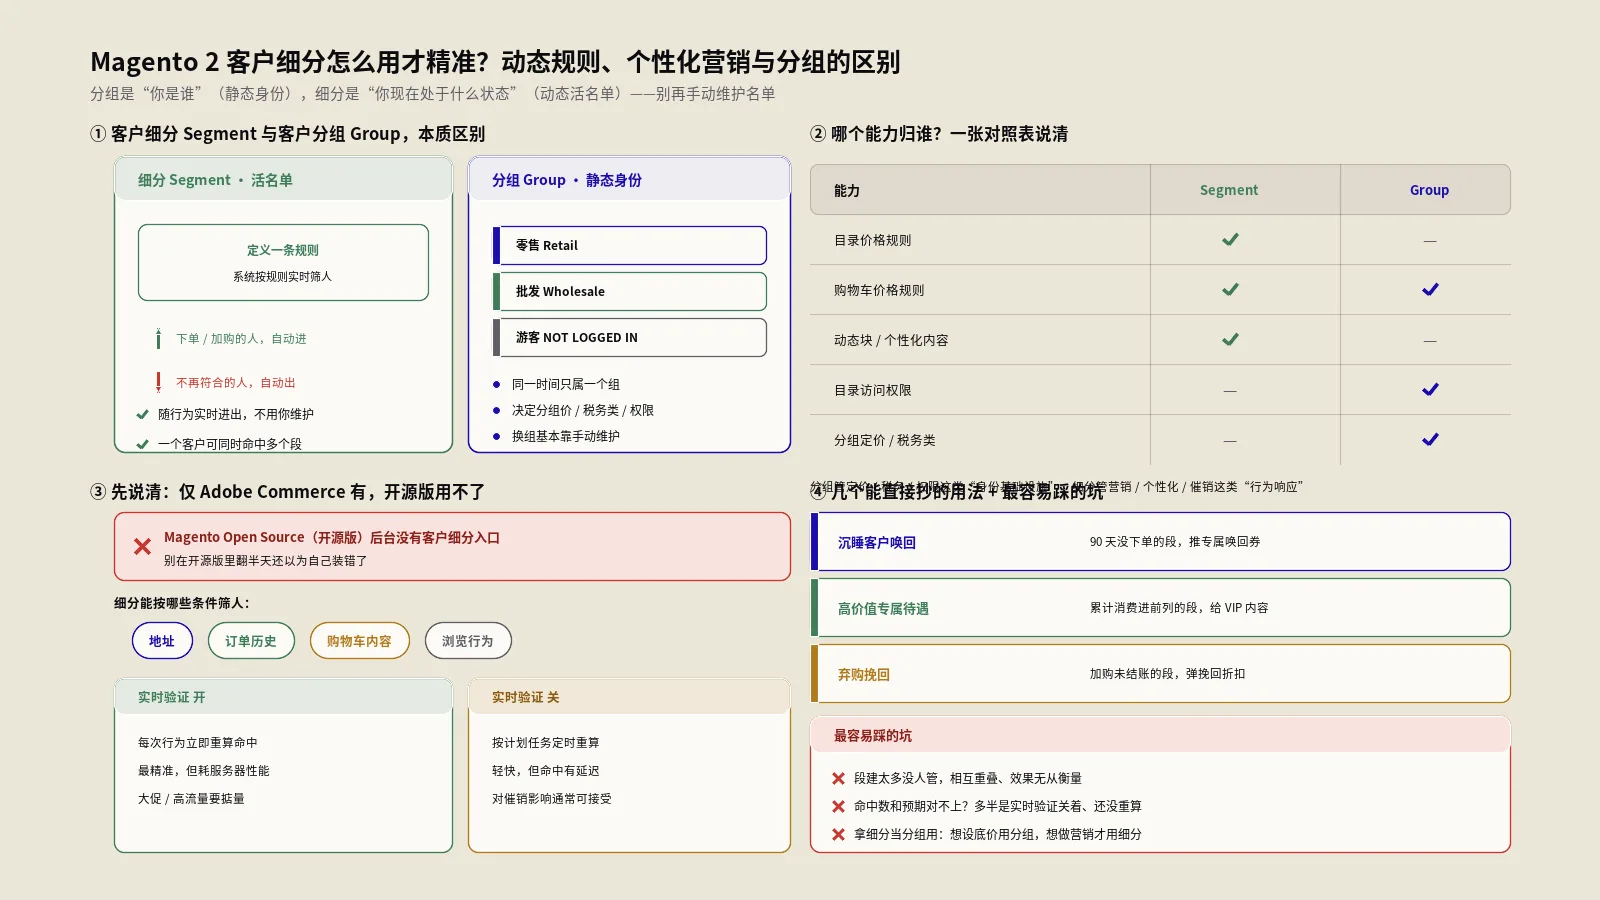
Task: Click the text 加购未结账的段，弹挽回折扣
Action: 1168,674
